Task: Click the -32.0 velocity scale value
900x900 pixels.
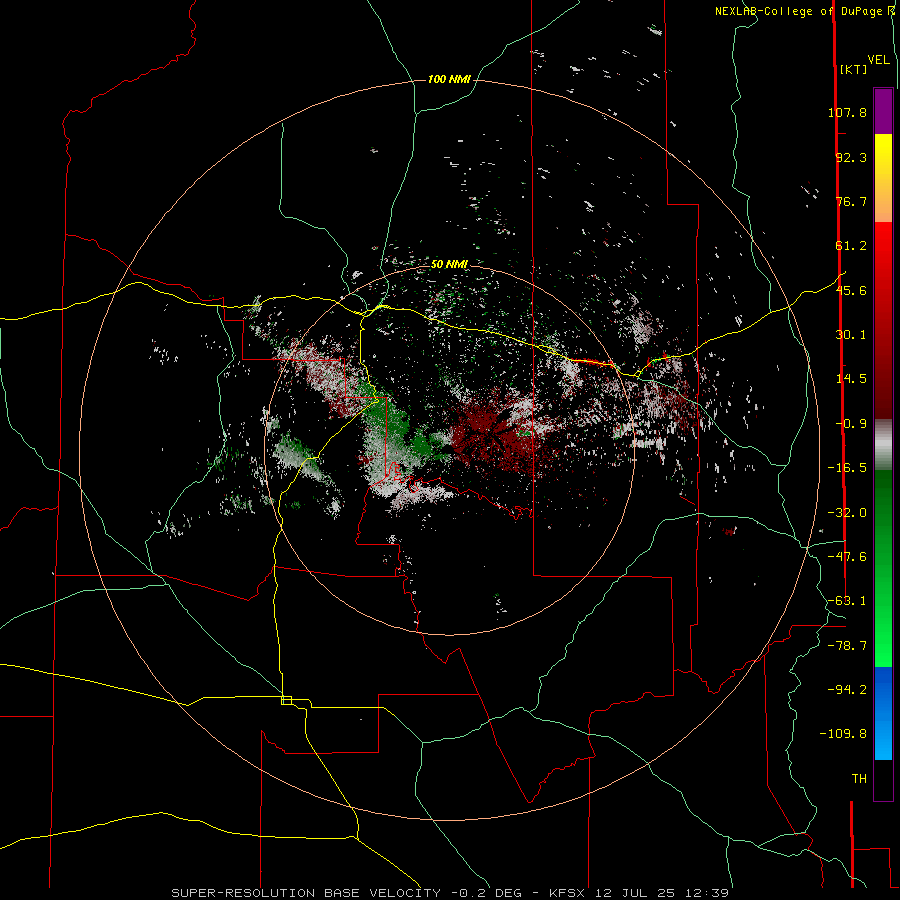Action: pos(847,513)
